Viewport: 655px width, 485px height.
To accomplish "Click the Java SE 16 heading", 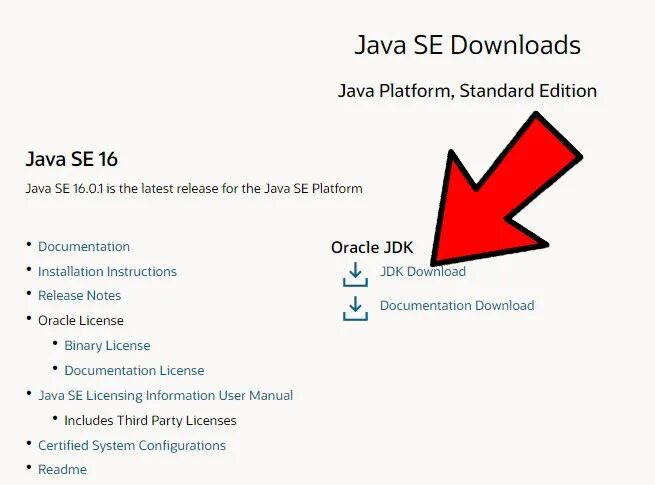I will (71, 159).
